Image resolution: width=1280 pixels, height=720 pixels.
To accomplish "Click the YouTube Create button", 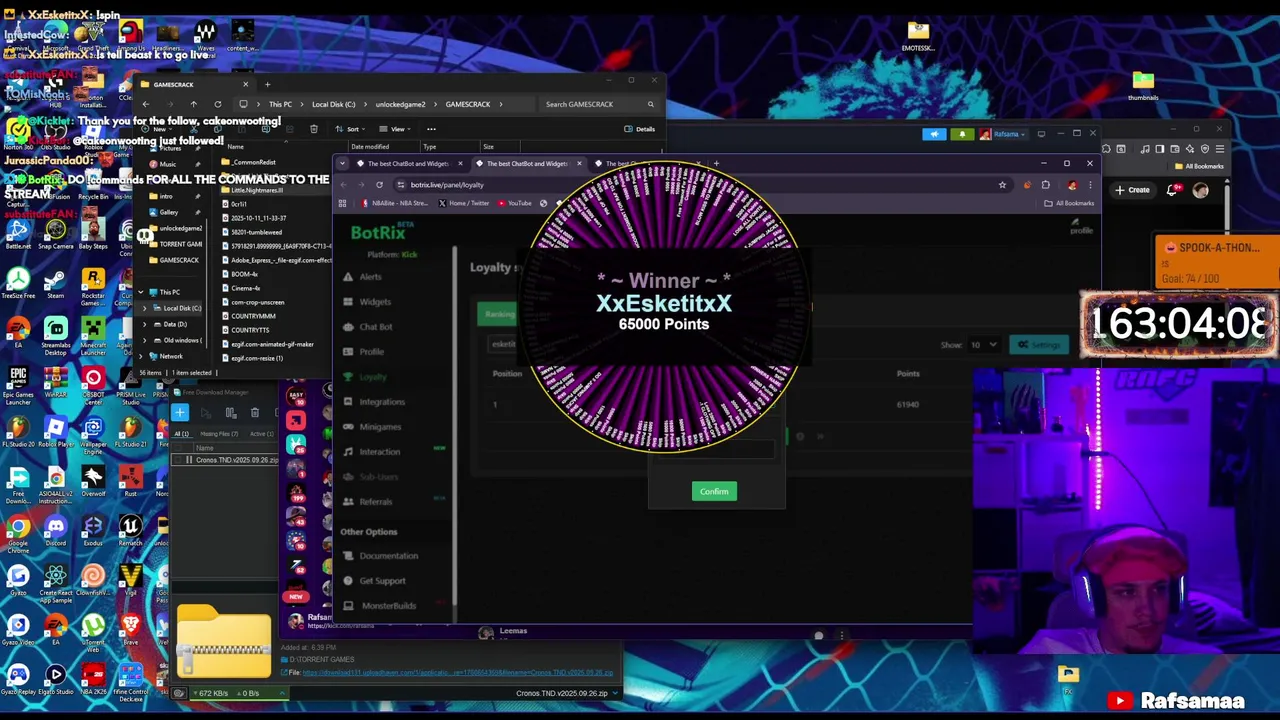I will 1132,190.
